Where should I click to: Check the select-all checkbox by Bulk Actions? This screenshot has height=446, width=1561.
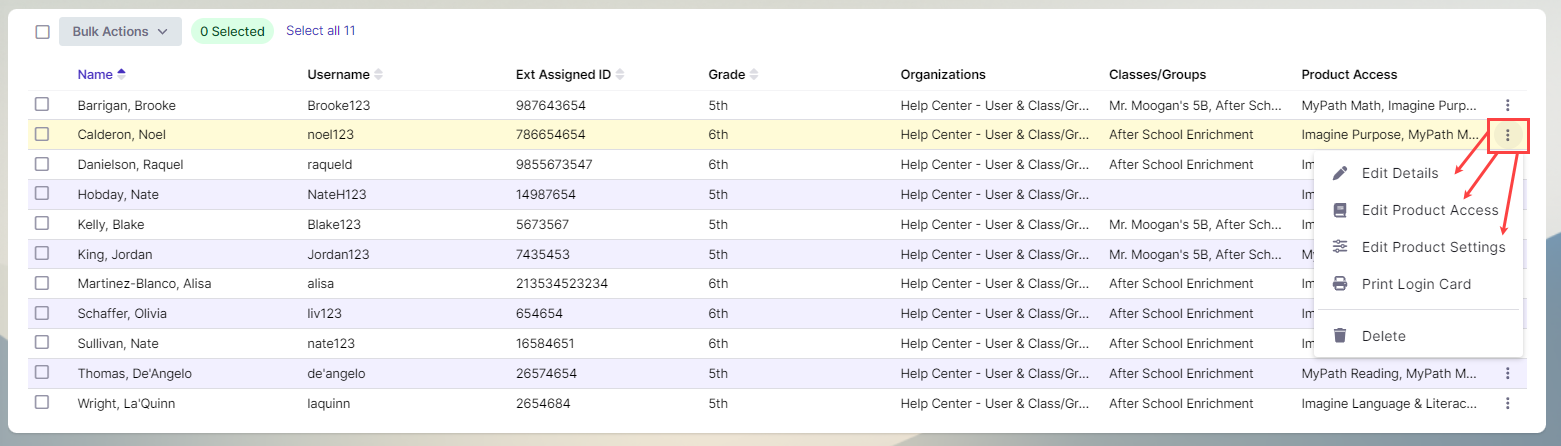click(42, 32)
